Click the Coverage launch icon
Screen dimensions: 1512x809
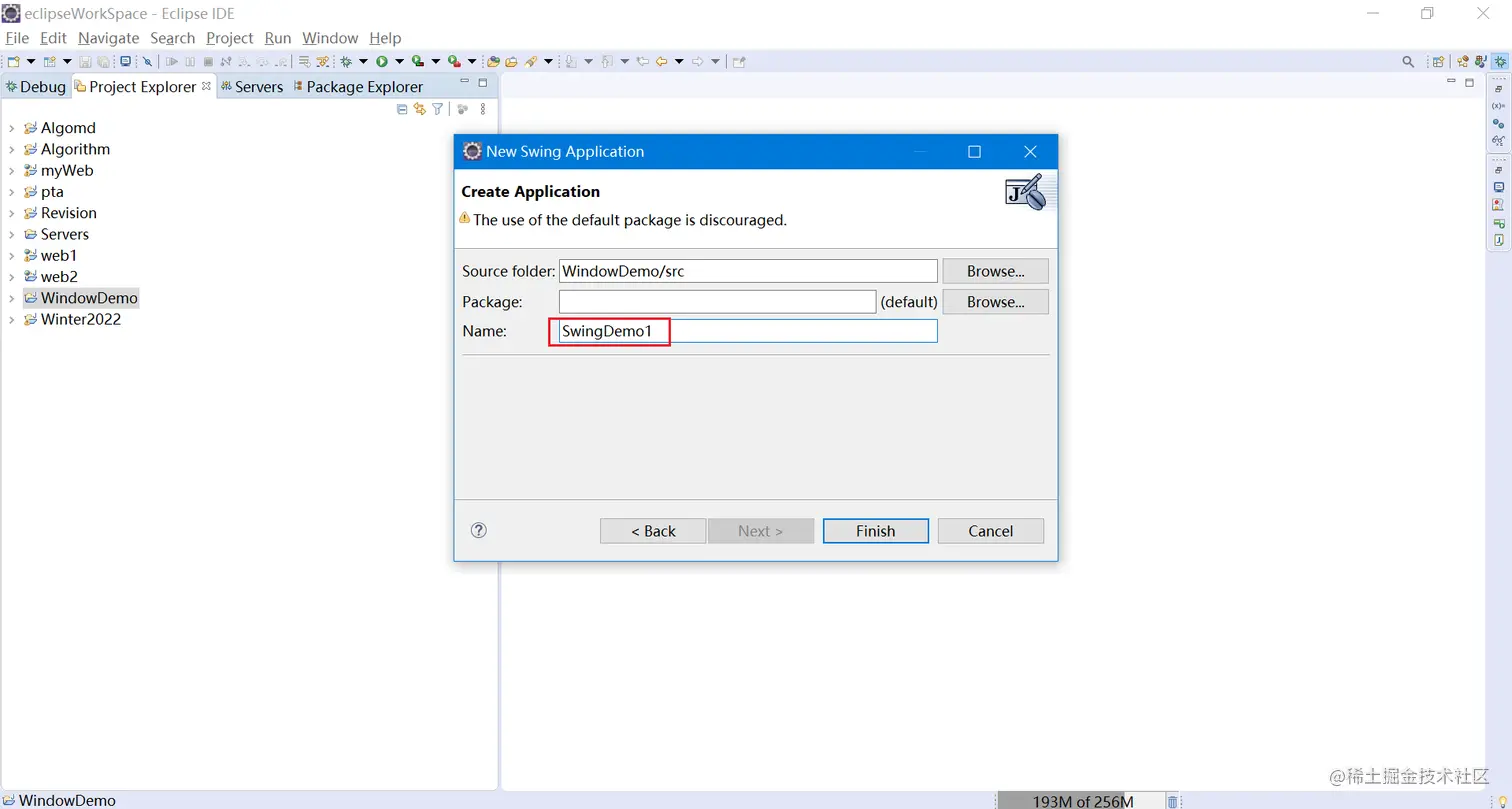(417, 61)
